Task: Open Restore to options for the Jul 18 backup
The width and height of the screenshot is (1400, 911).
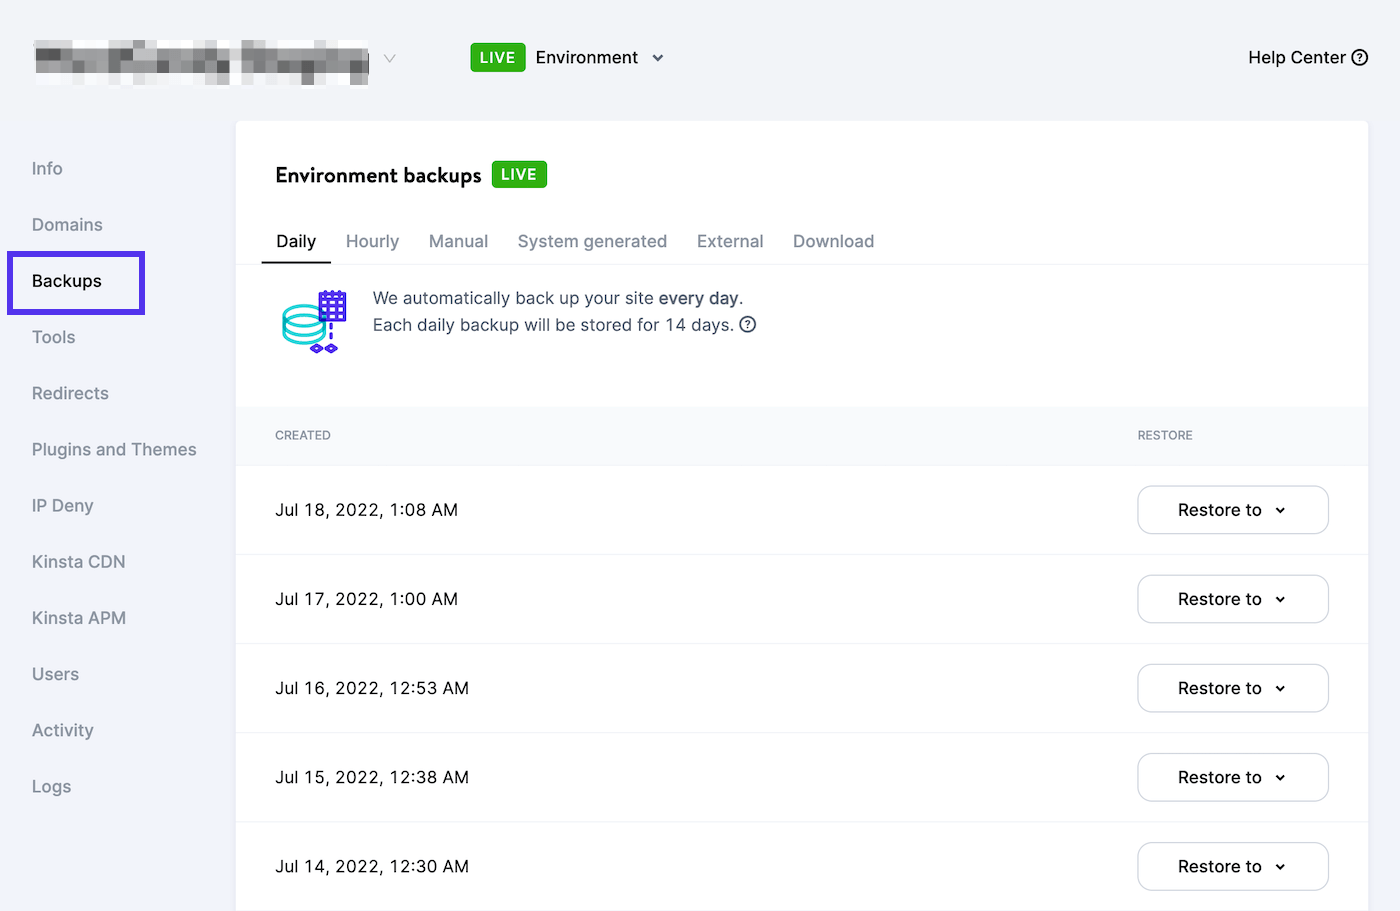Action: tap(1232, 509)
